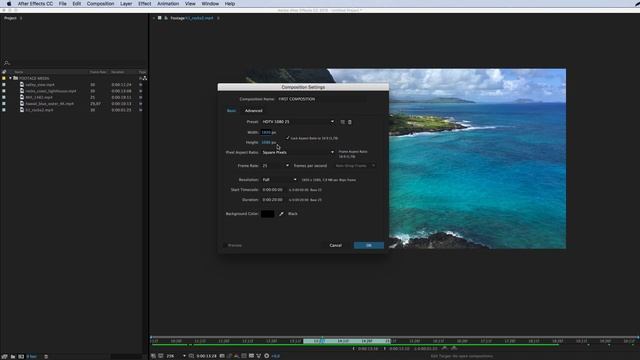Open the Project panel menu
Viewport: 640px width, 360px height.
click(21, 18)
